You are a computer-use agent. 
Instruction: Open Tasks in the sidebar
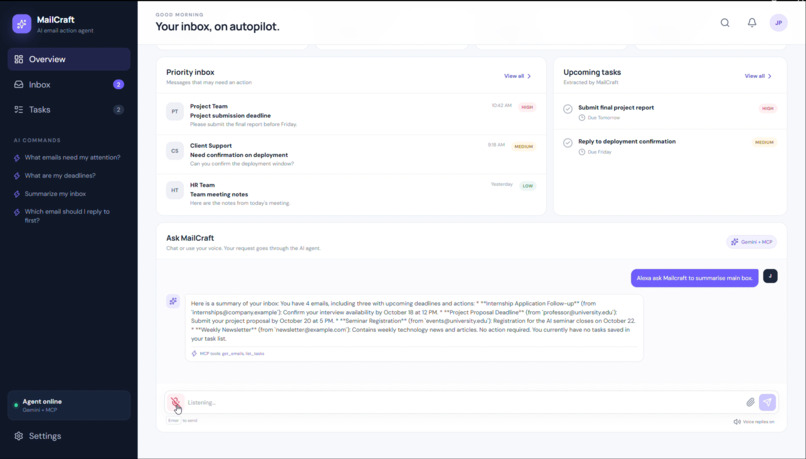point(69,109)
